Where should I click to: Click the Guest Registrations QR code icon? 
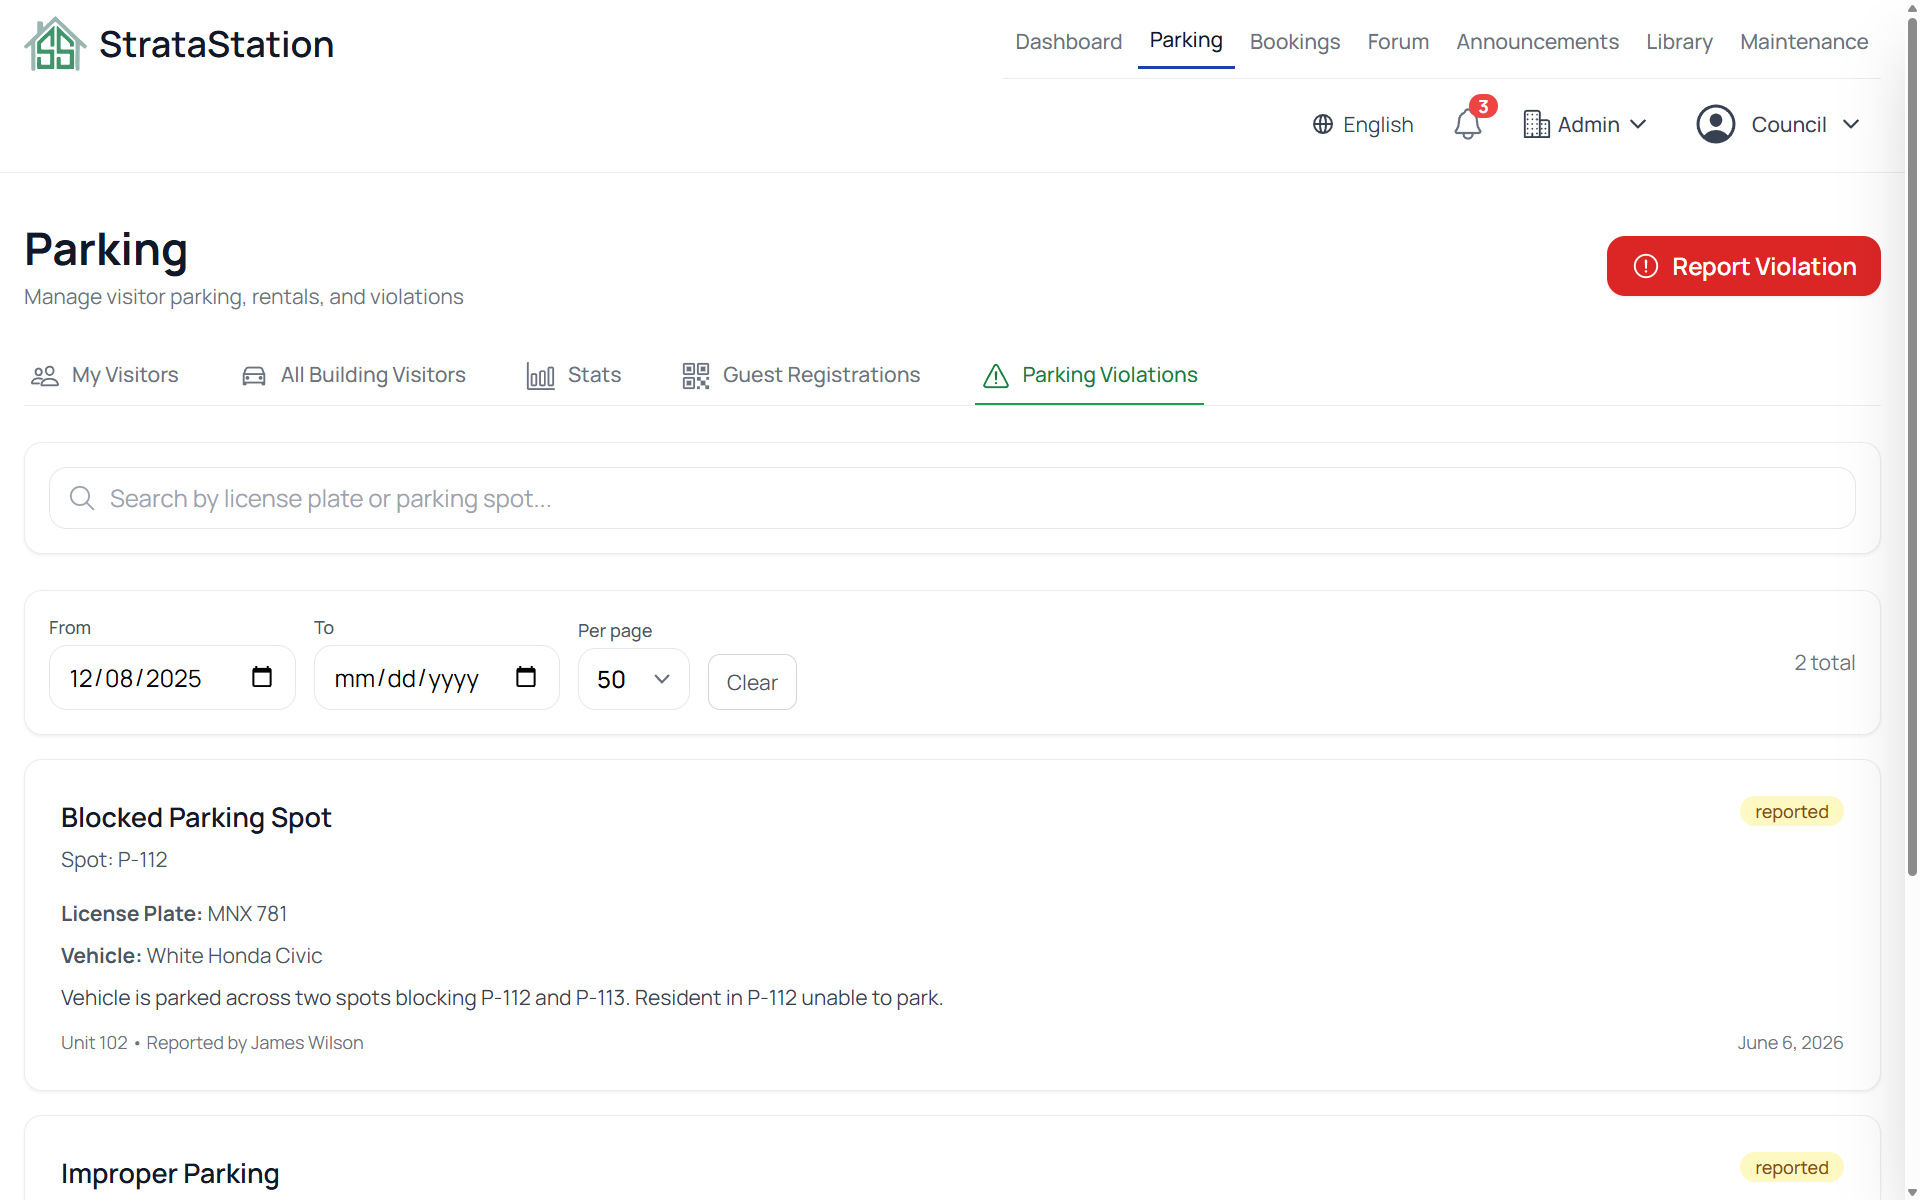click(696, 376)
